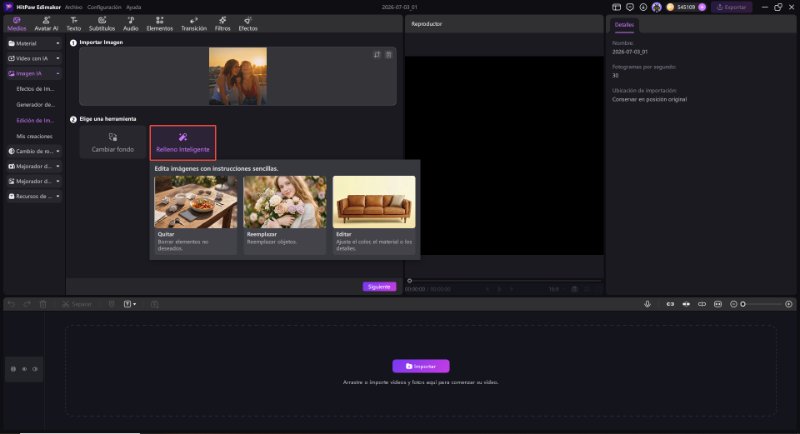800x434 pixels.
Task: Expand the Material dropdown
Action: click(x=34, y=43)
